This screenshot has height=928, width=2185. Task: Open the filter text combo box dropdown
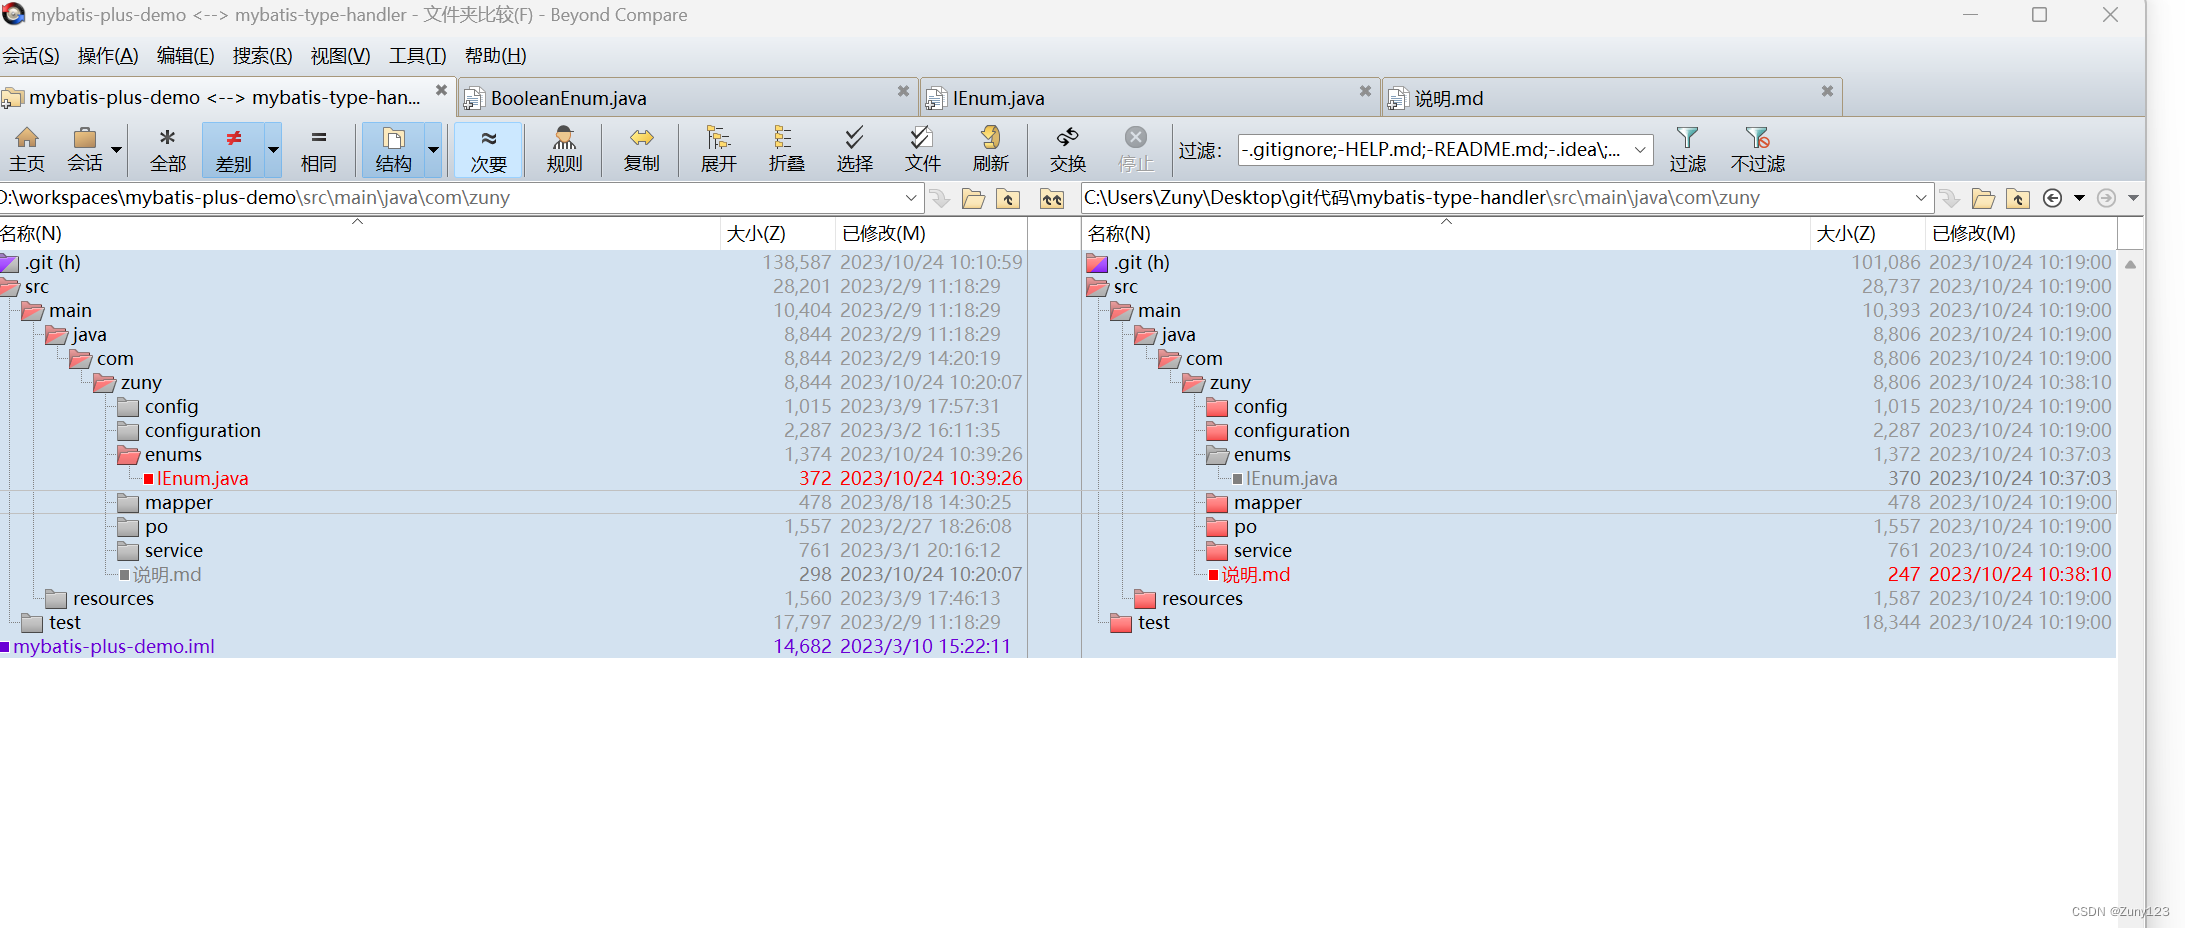click(x=1640, y=150)
